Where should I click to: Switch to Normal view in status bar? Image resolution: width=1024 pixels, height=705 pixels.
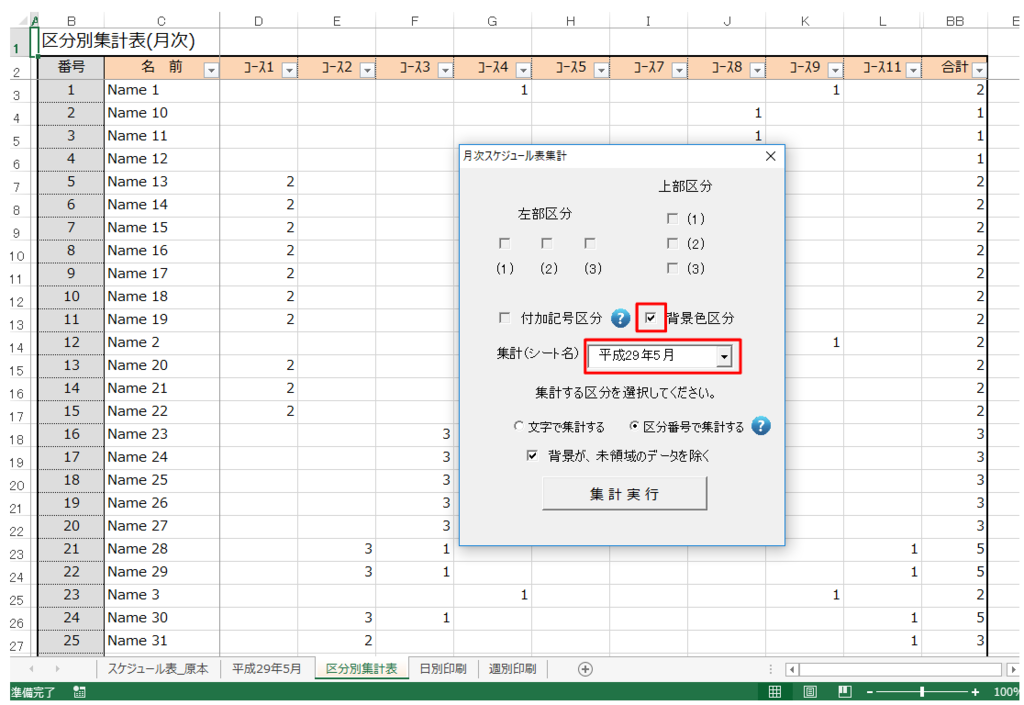pyautogui.click(x=774, y=692)
